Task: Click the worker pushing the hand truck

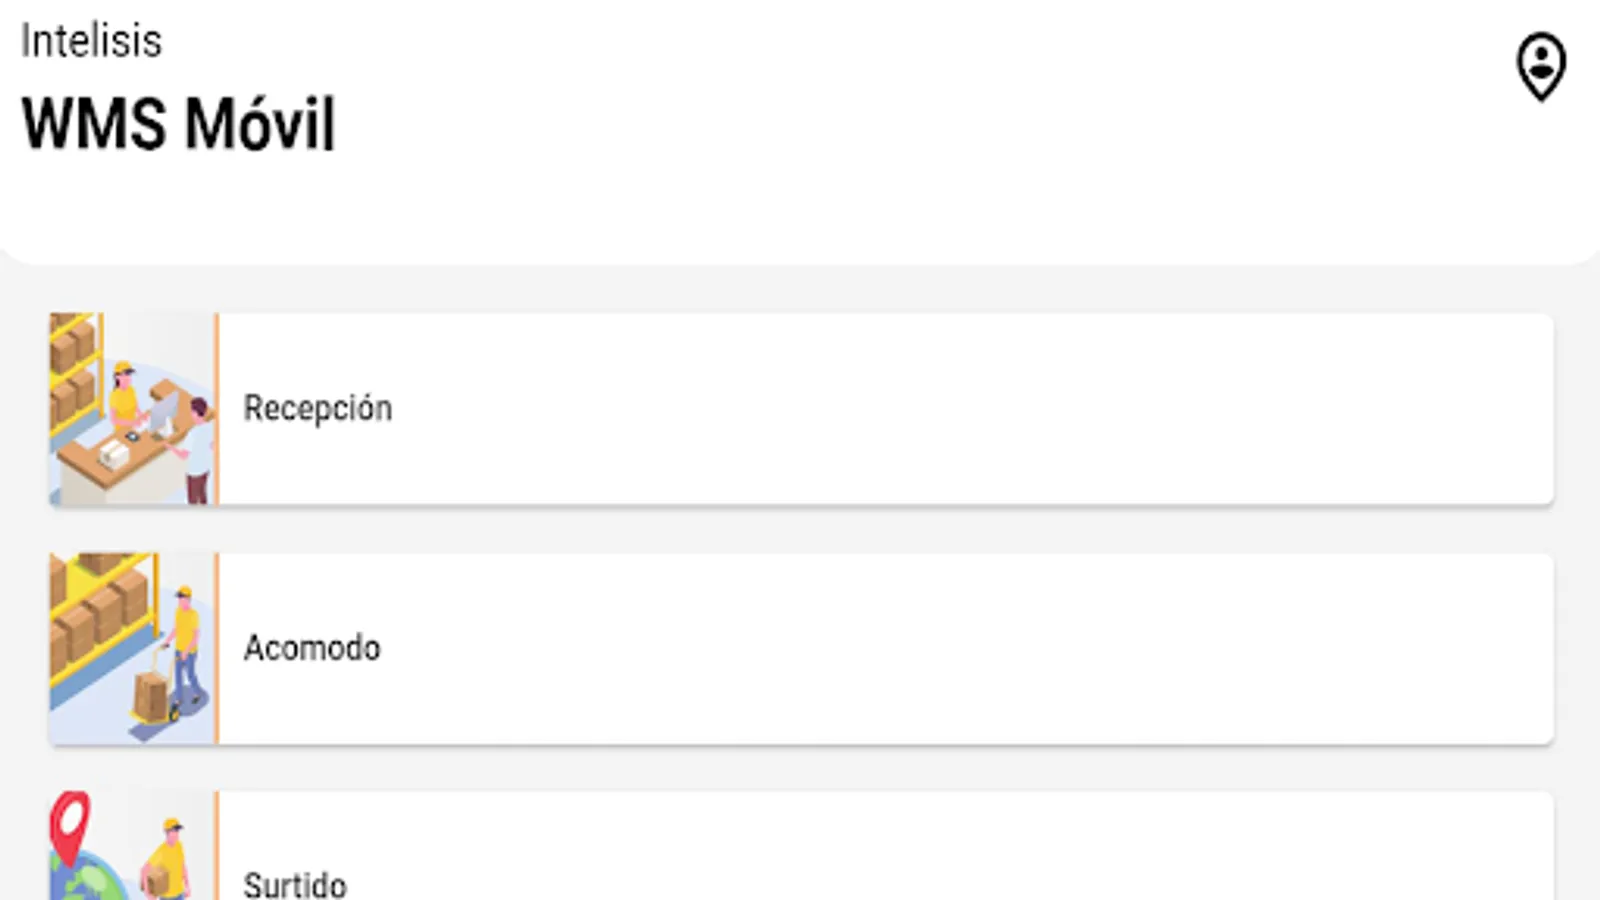Action: (x=185, y=645)
